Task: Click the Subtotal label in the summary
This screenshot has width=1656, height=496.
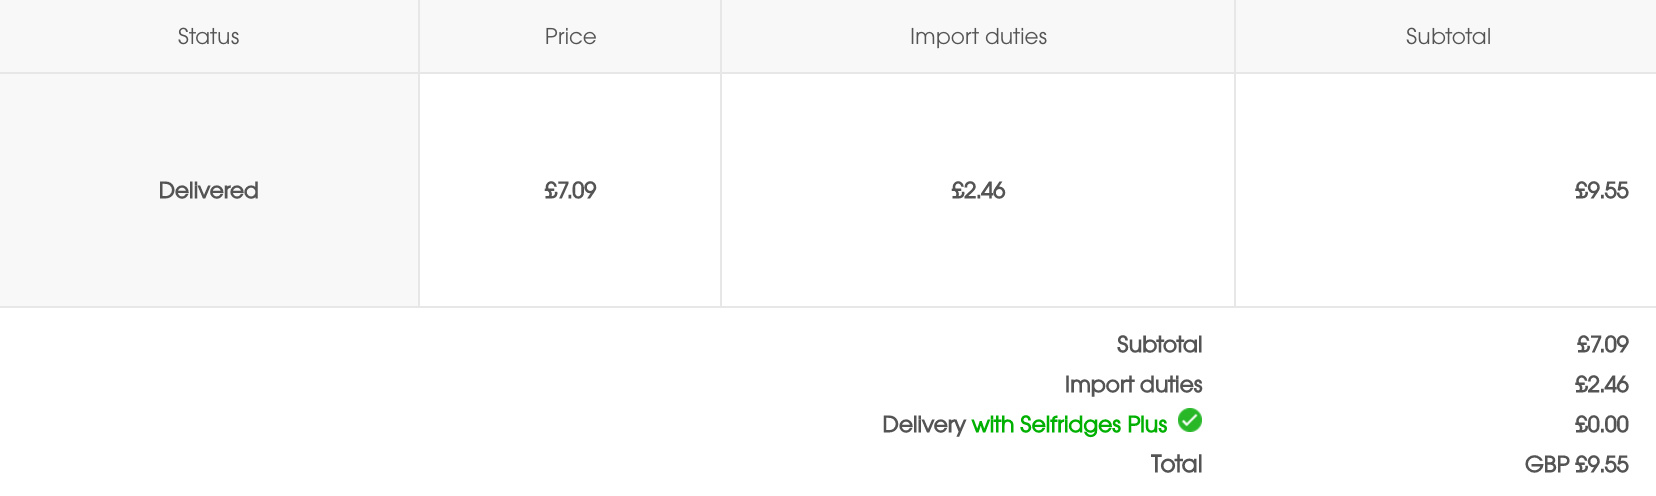Action: [x=1159, y=344]
